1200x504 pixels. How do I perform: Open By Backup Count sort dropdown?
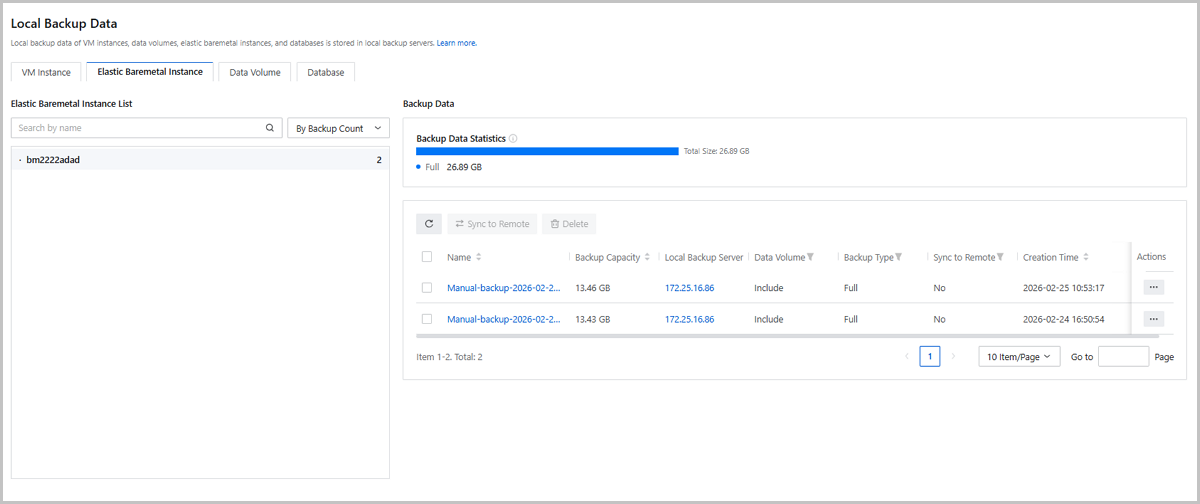coord(338,128)
